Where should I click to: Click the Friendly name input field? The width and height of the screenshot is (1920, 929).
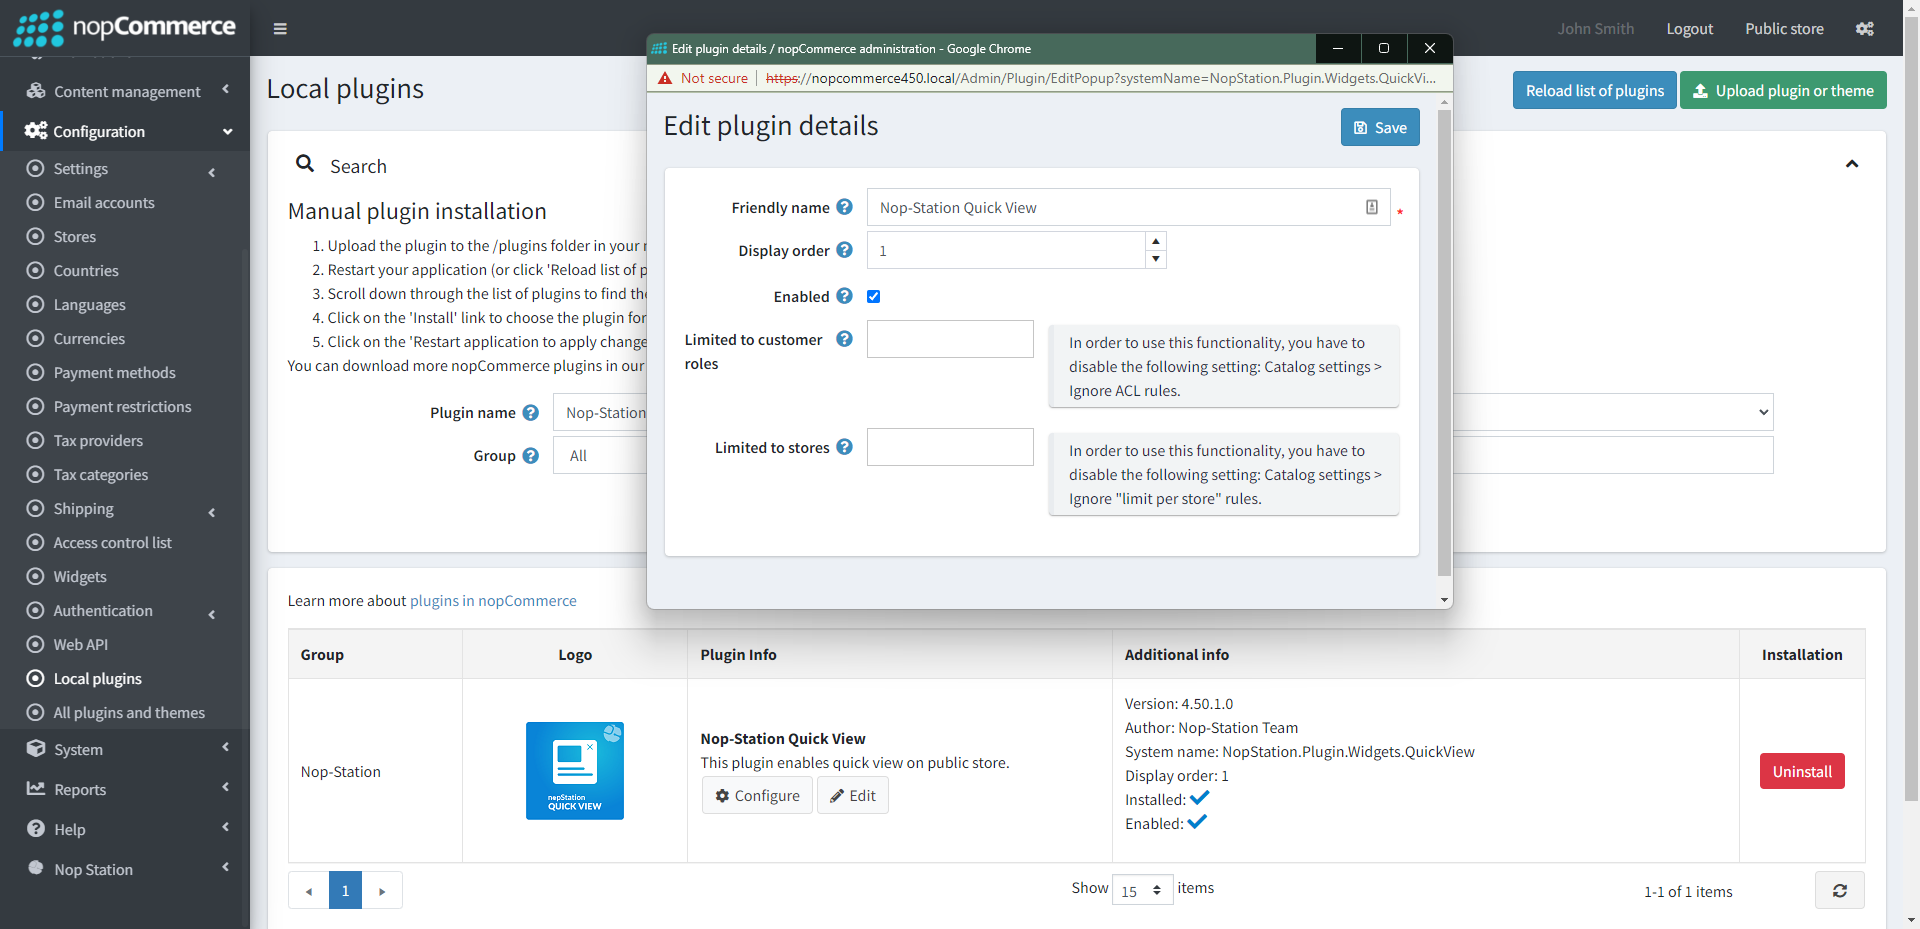point(1128,207)
